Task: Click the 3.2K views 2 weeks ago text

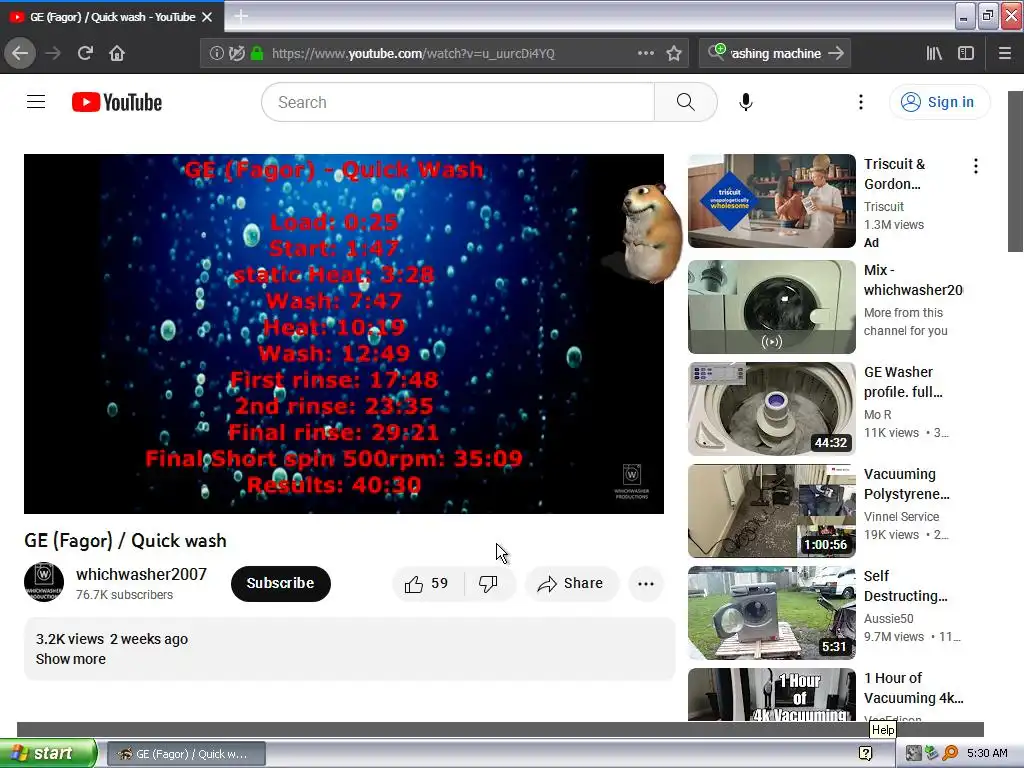Action: coord(112,639)
